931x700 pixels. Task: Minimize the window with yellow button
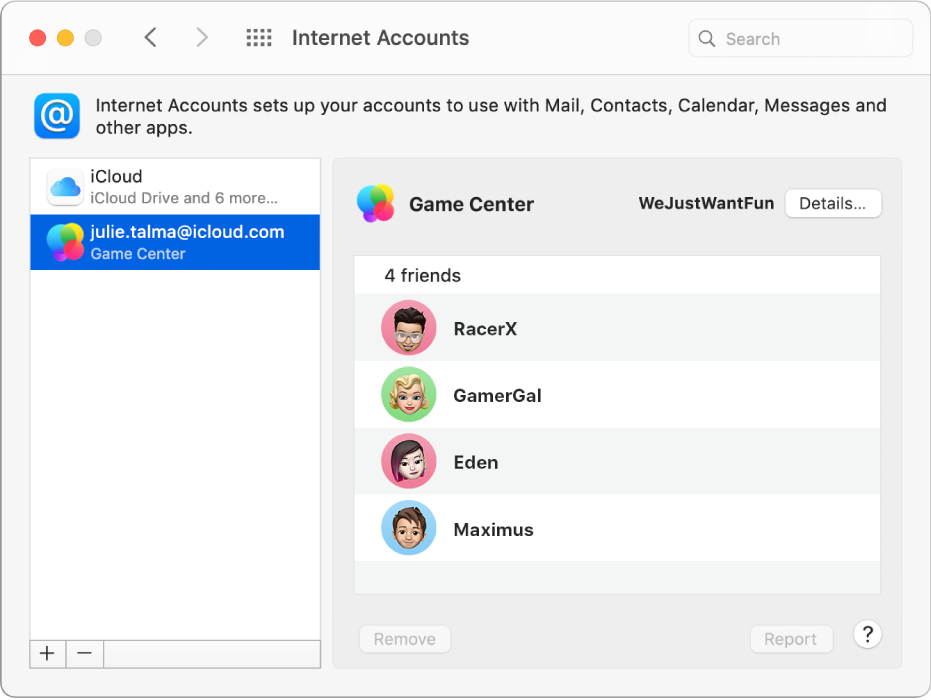pyautogui.click(x=65, y=38)
